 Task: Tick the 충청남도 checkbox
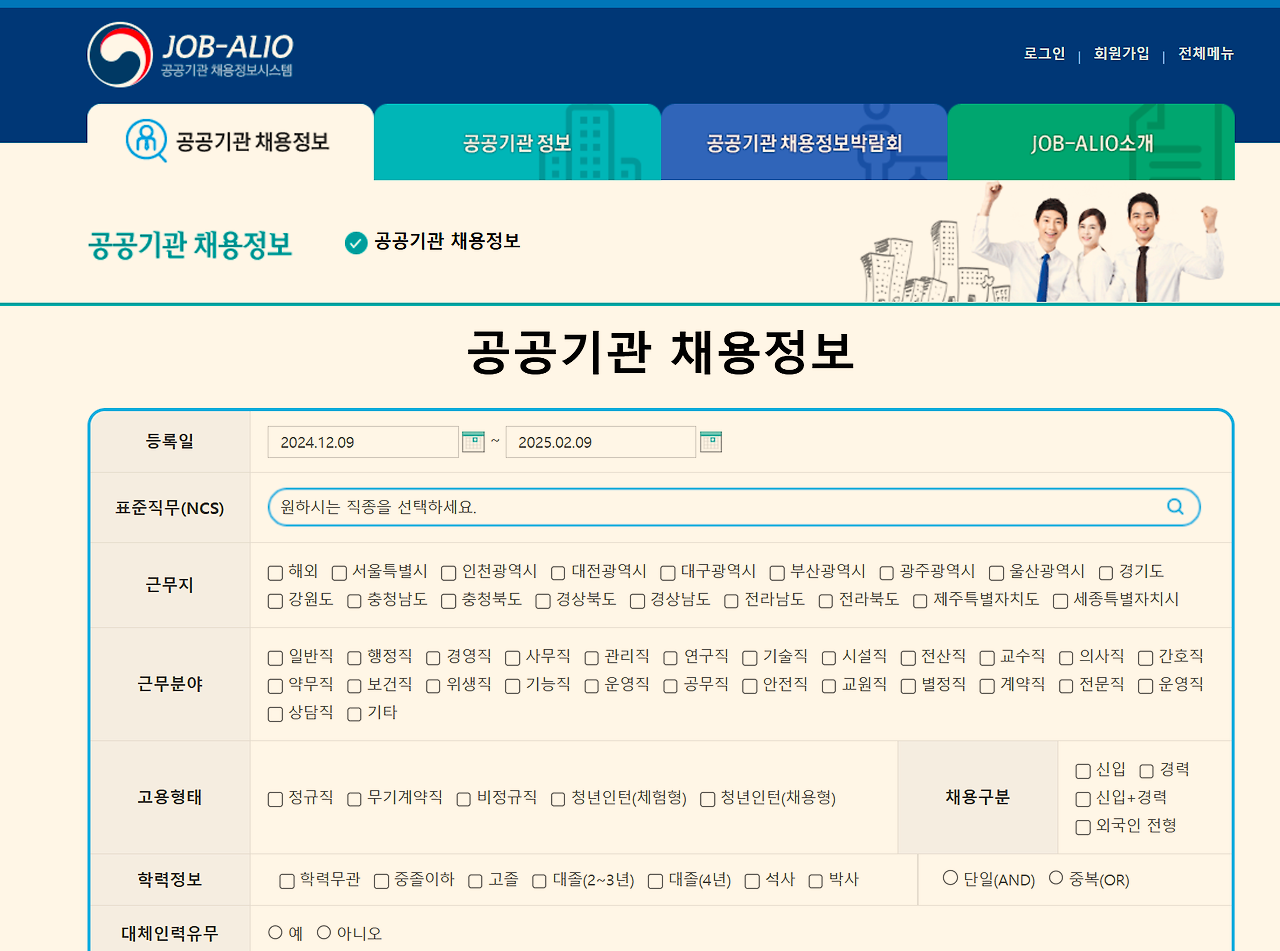point(354,601)
